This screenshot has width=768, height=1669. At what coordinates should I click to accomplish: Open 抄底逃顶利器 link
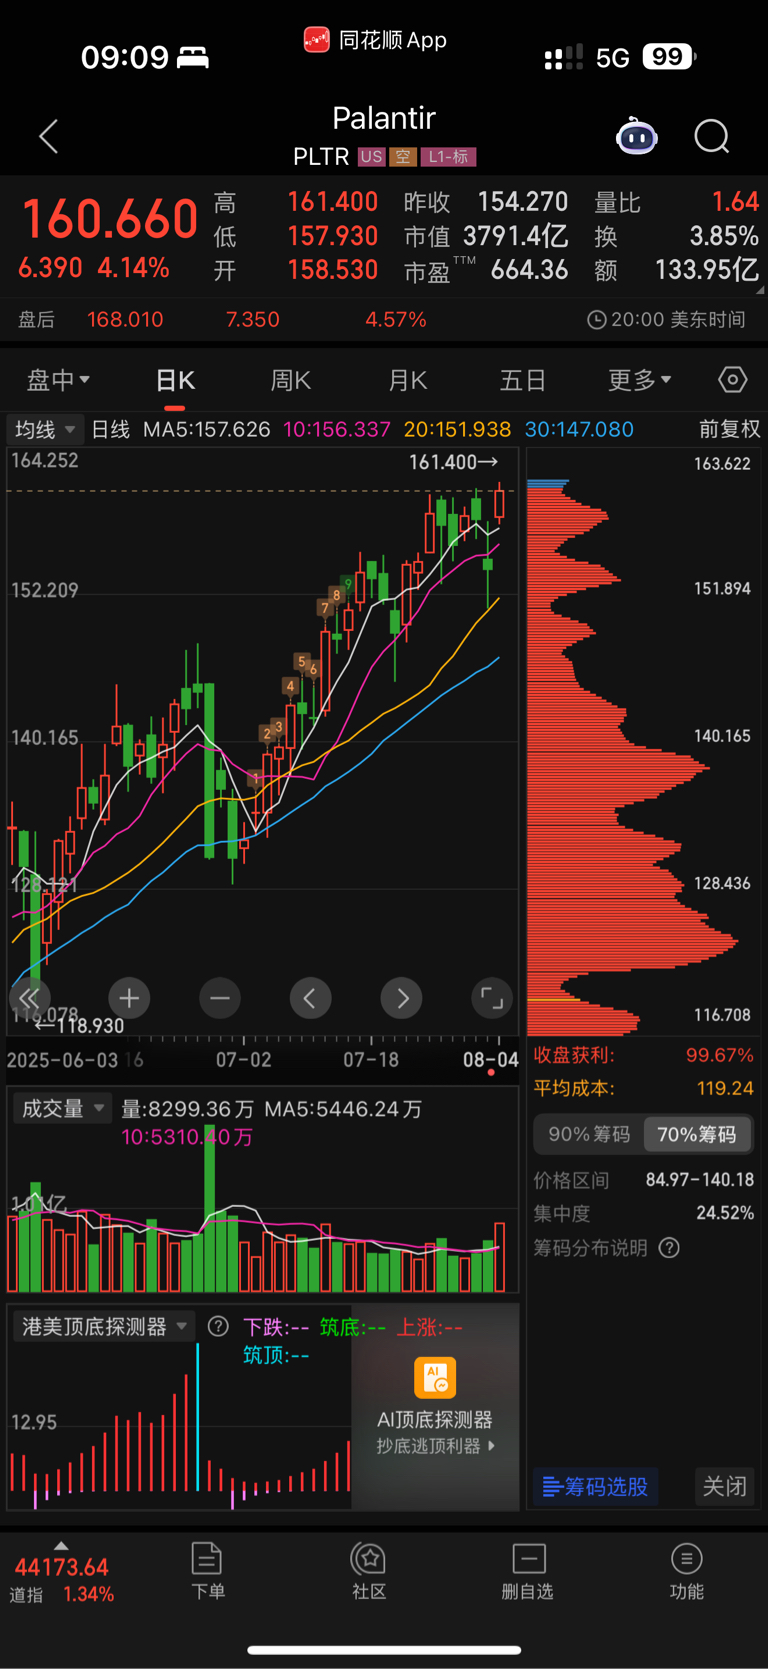[435, 1446]
